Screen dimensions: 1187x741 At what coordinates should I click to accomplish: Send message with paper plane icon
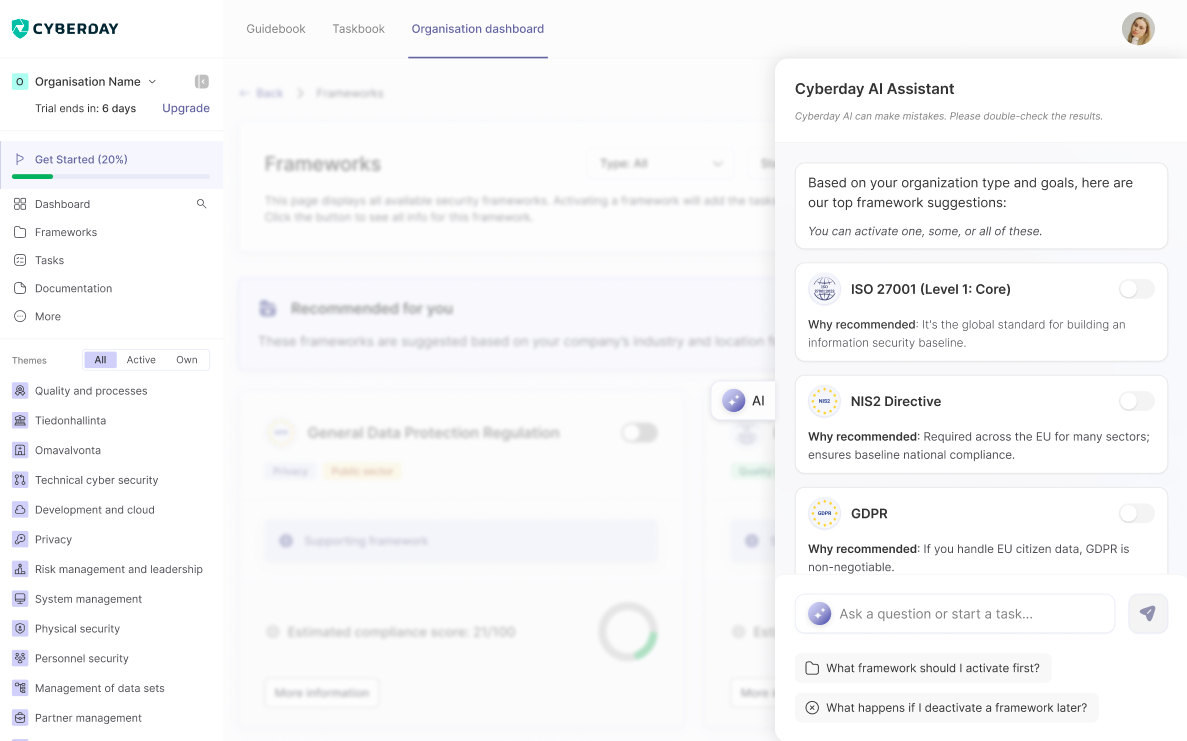1148,613
